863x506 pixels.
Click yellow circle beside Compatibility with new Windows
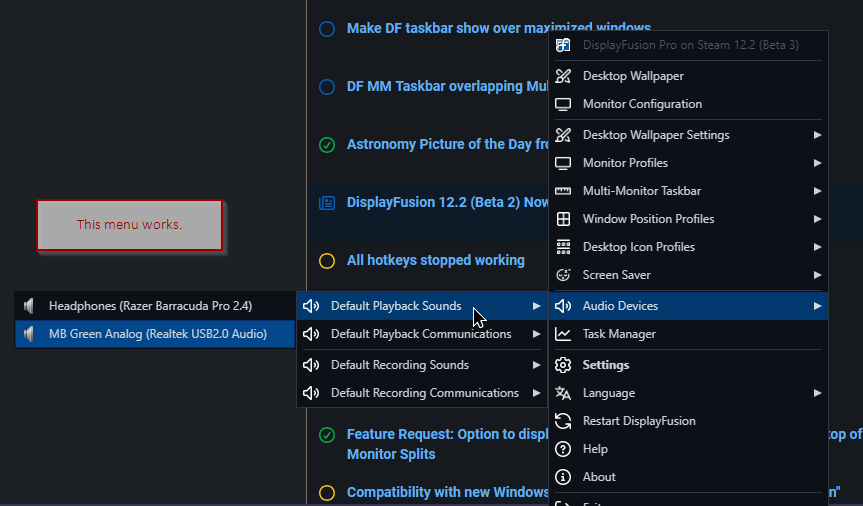(327, 493)
